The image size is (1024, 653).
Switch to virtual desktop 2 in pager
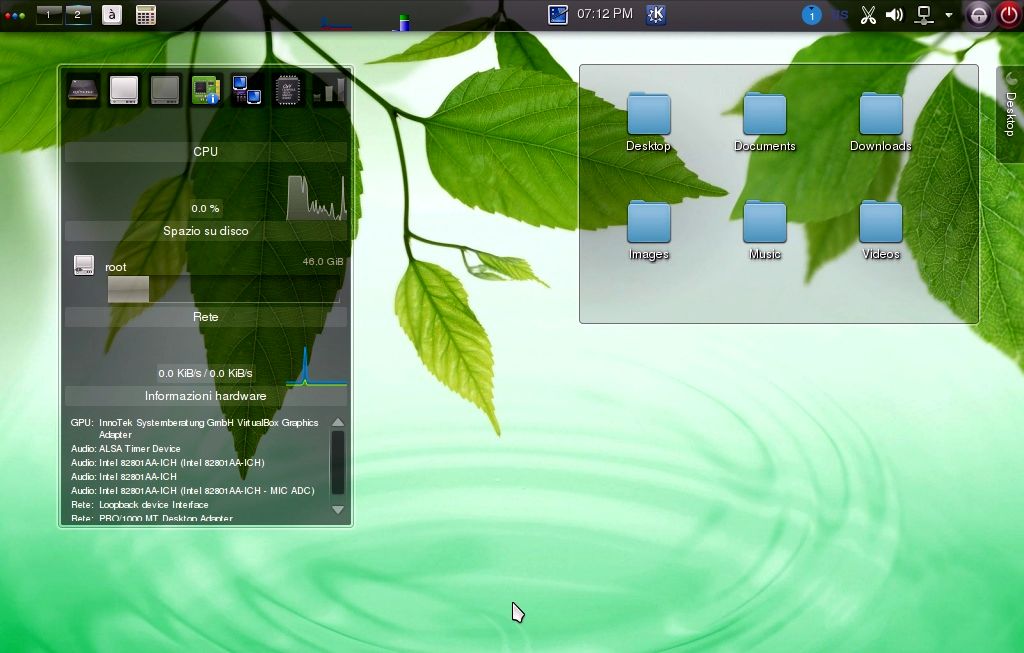point(78,14)
